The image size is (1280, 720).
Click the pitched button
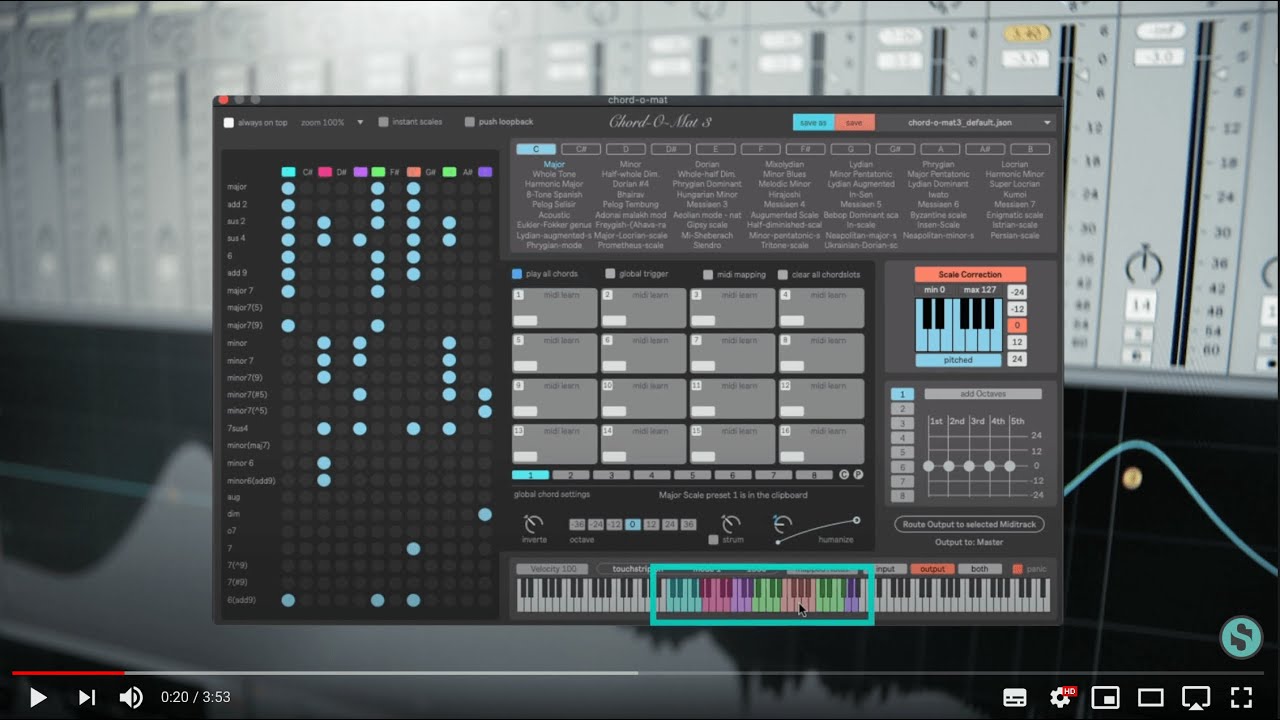tap(958, 360)
